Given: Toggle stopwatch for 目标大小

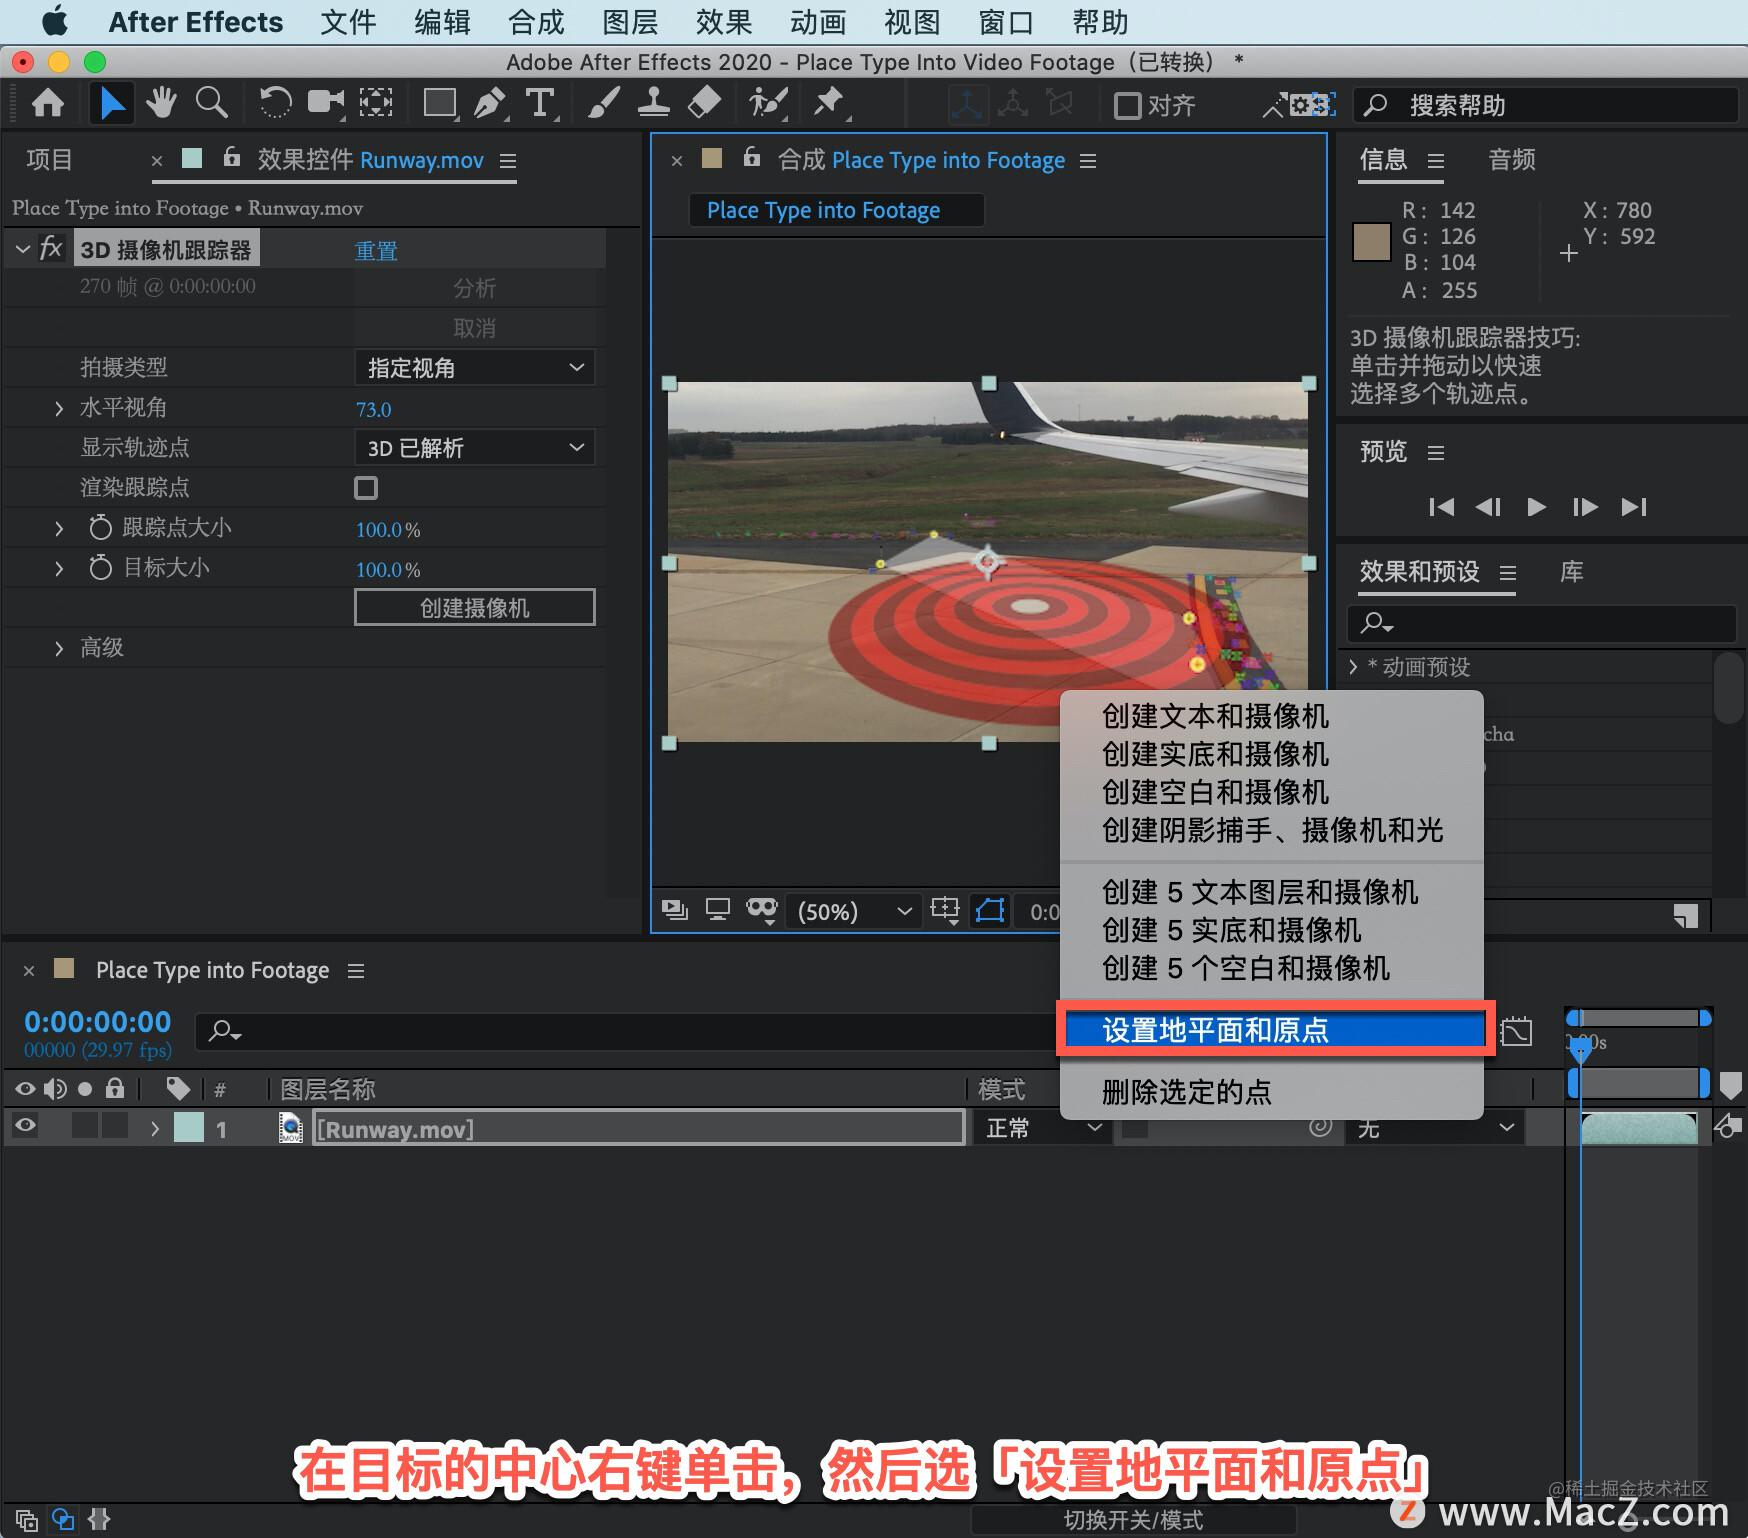Looking at the screenshot, I should coord(100,567).
